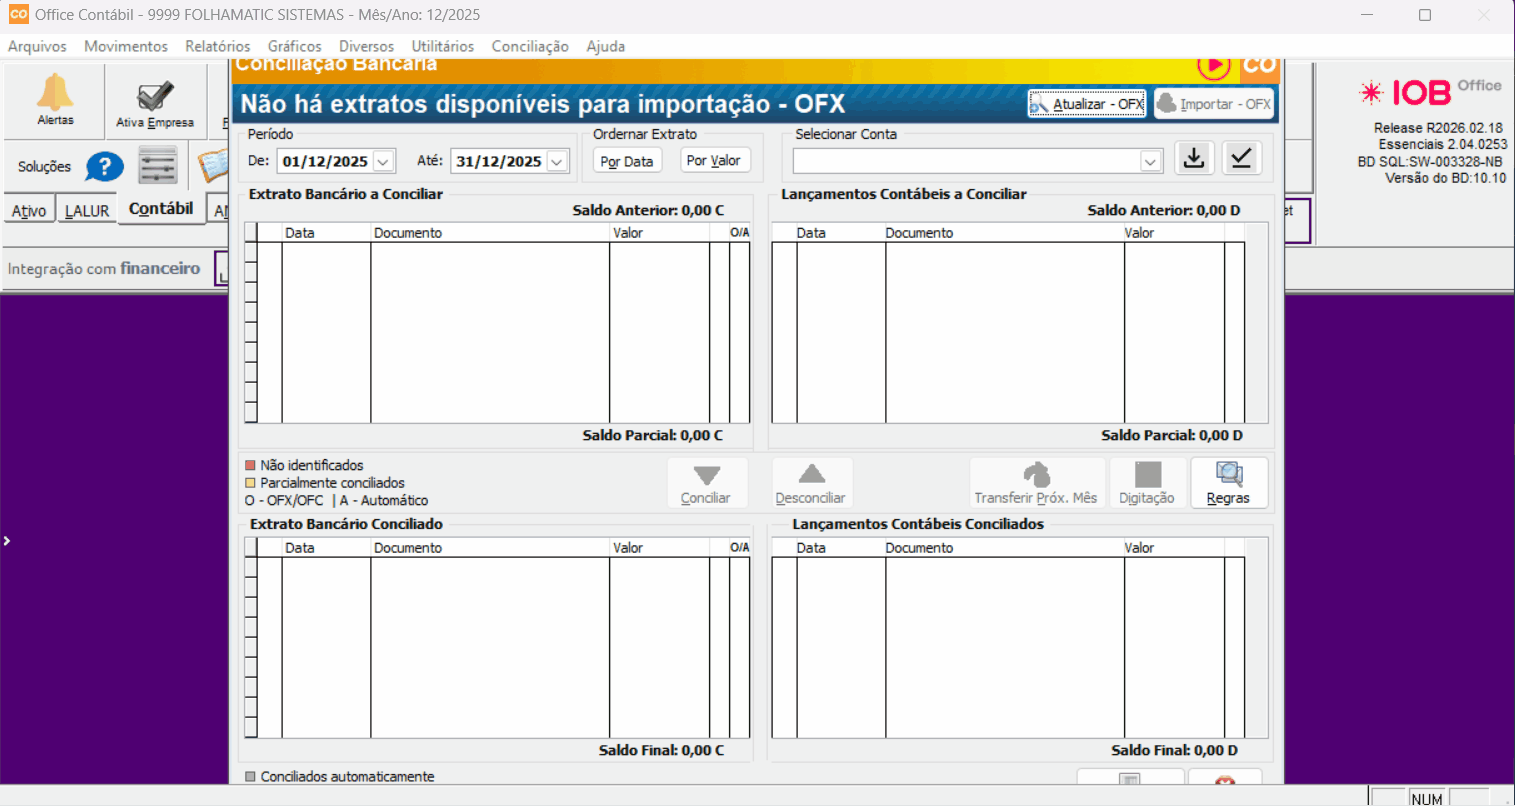Viewport: 1515px width, 806px height.
Task: Sort the statement with Por Valor
Action: point(714,161)
